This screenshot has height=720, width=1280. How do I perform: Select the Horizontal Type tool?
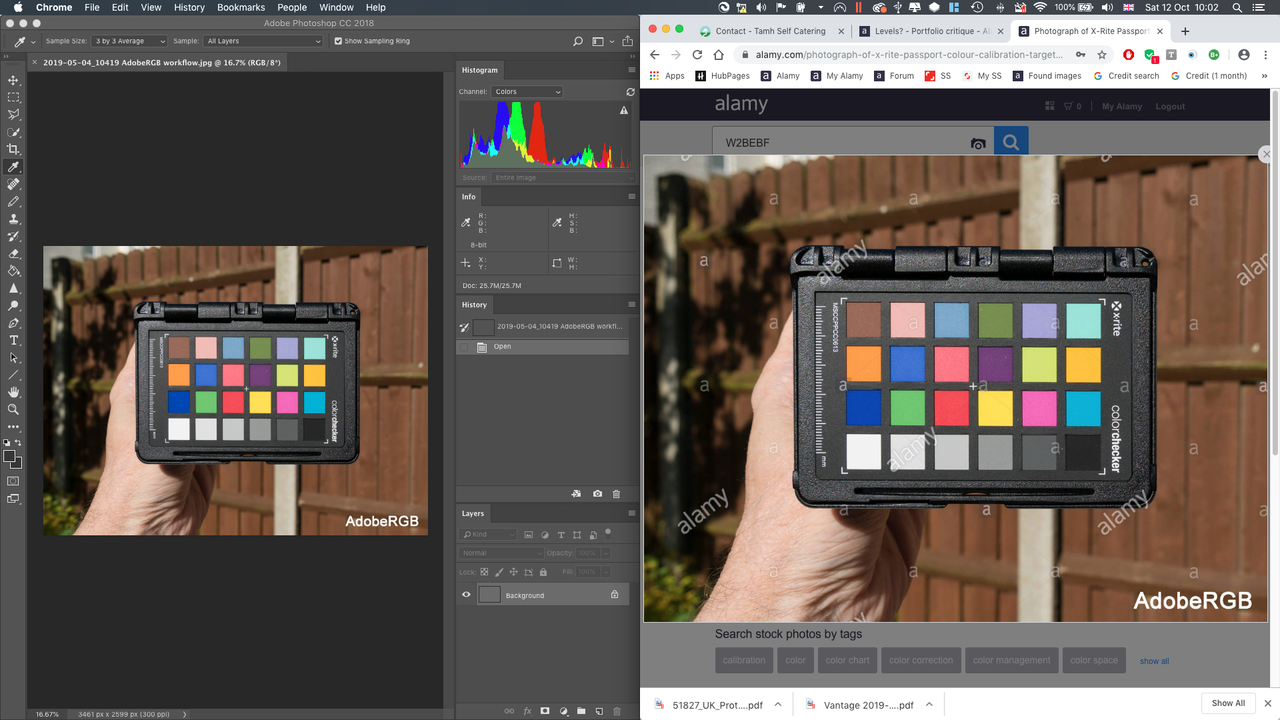[x=13, y=340]
